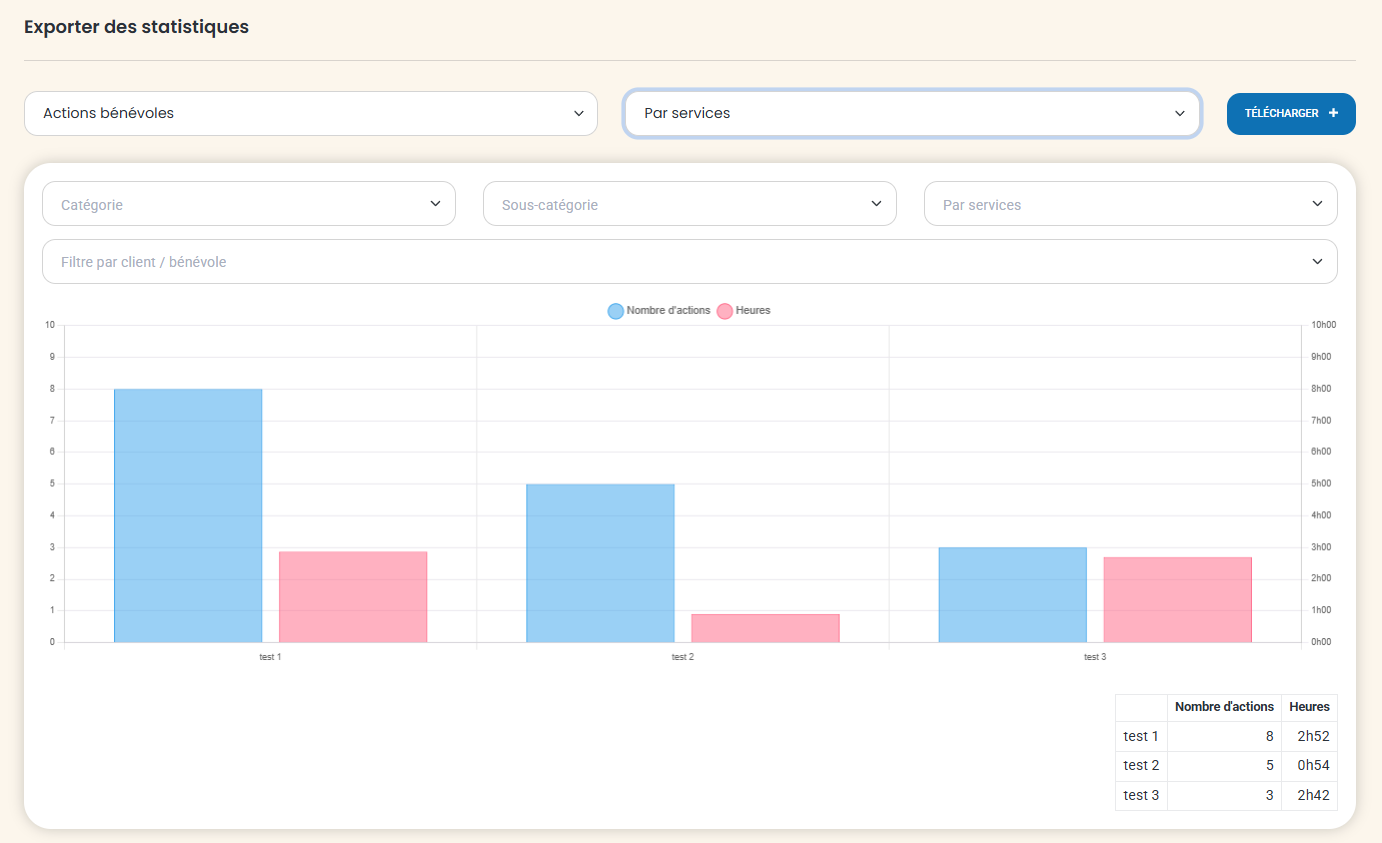The width and height of the screenshot is (1382, 843).
Task: Click the Nombre d'actions table column header
Action: click(x=1224, y=707)
